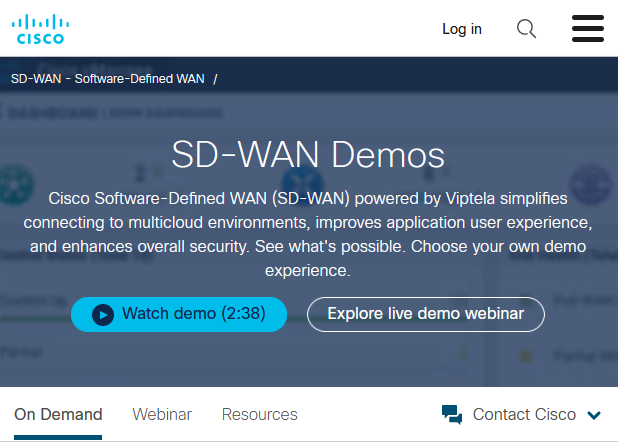Screen dimensions: 618x444
Task: Switch to the Webinar tab
Action: point(162,414)
